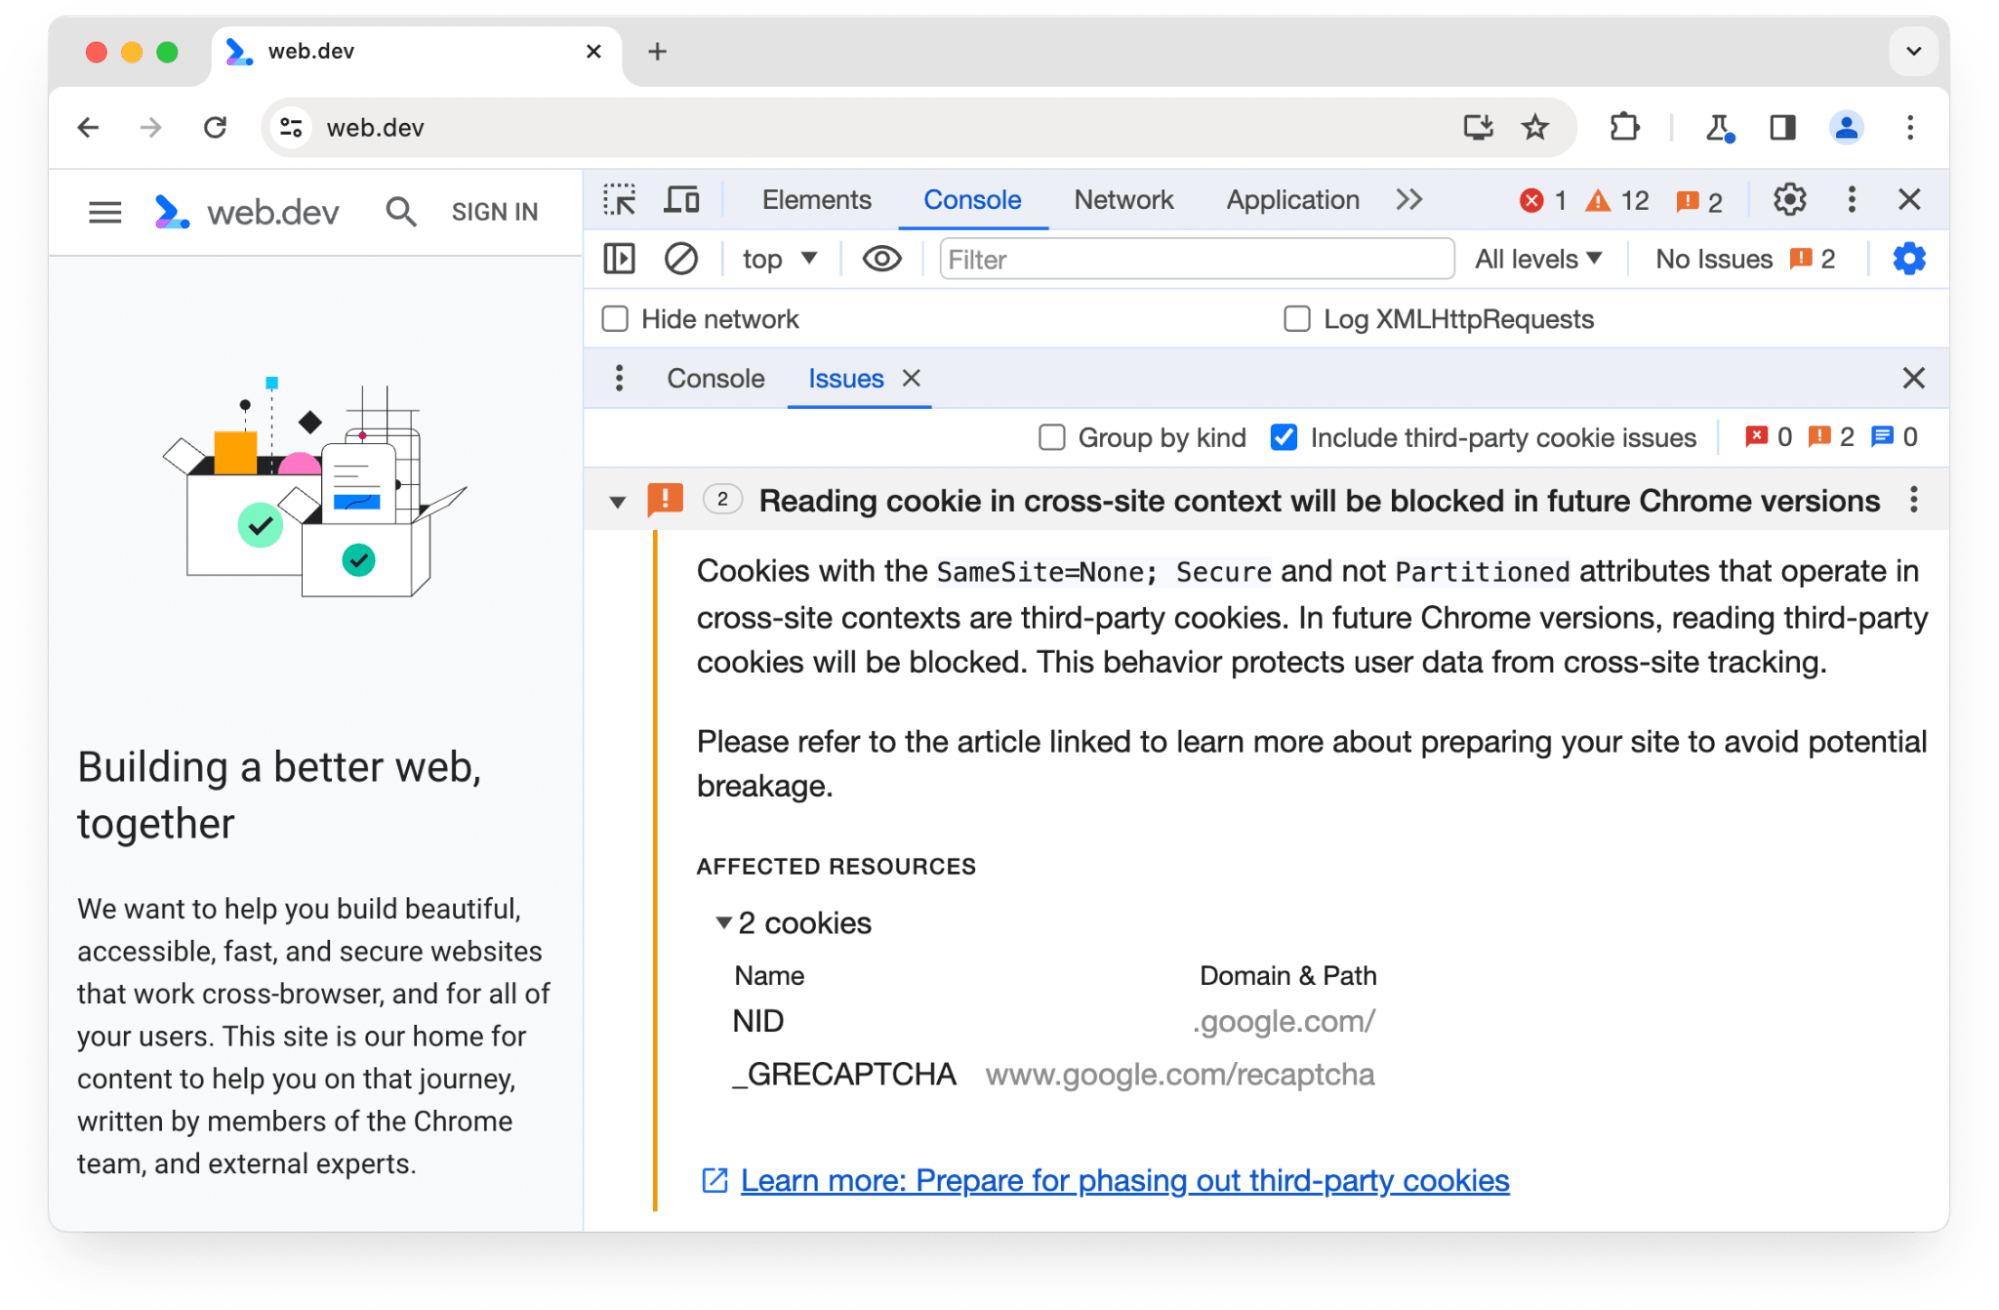The width and height of the screenshot is (1999, 1310).
Task: Toggle the 'Hide network' checkbox
Action: pyautogui.click(x=615, y=319)
